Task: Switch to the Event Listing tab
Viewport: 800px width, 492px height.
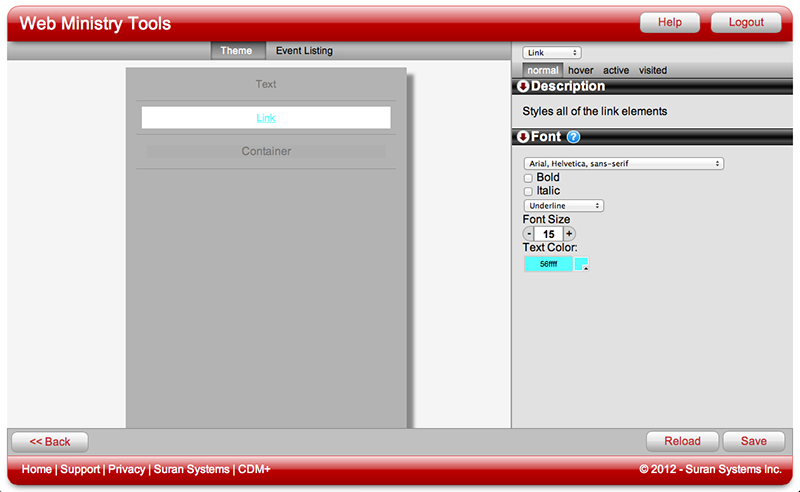Action: point(304,51)
